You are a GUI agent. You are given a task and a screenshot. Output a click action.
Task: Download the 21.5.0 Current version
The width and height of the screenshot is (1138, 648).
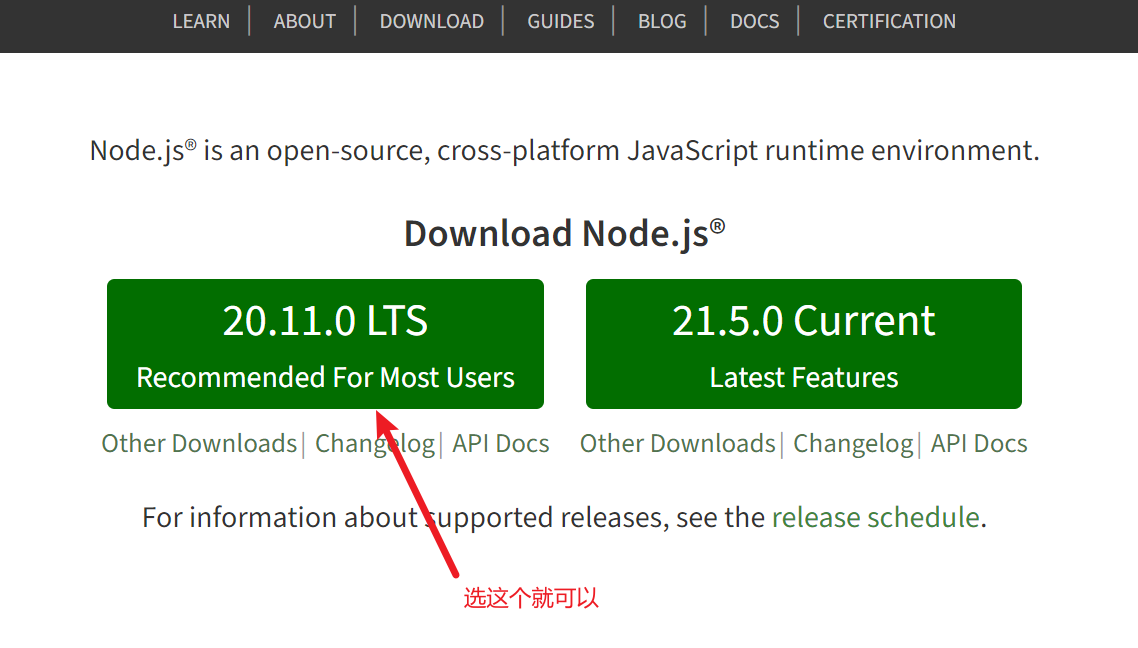tap(803, 344)
